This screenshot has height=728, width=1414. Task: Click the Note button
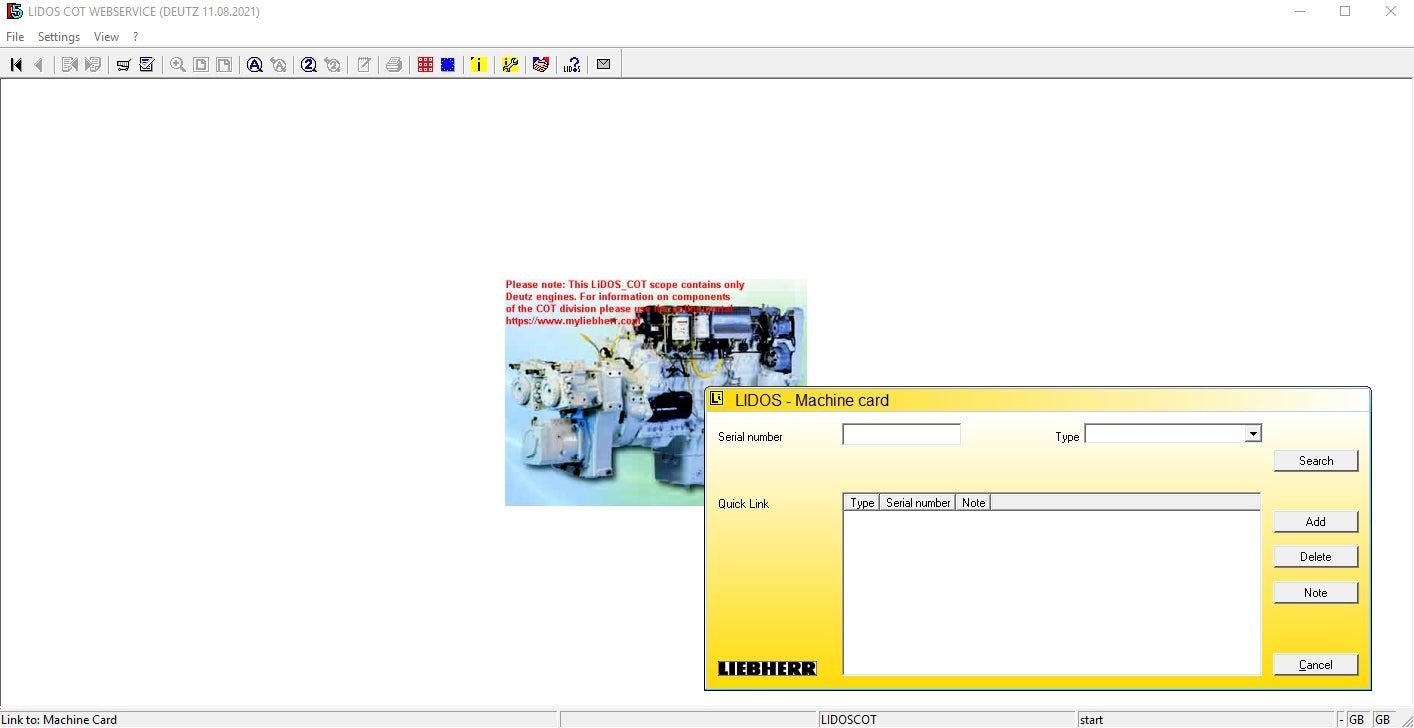coord(1316,593)
